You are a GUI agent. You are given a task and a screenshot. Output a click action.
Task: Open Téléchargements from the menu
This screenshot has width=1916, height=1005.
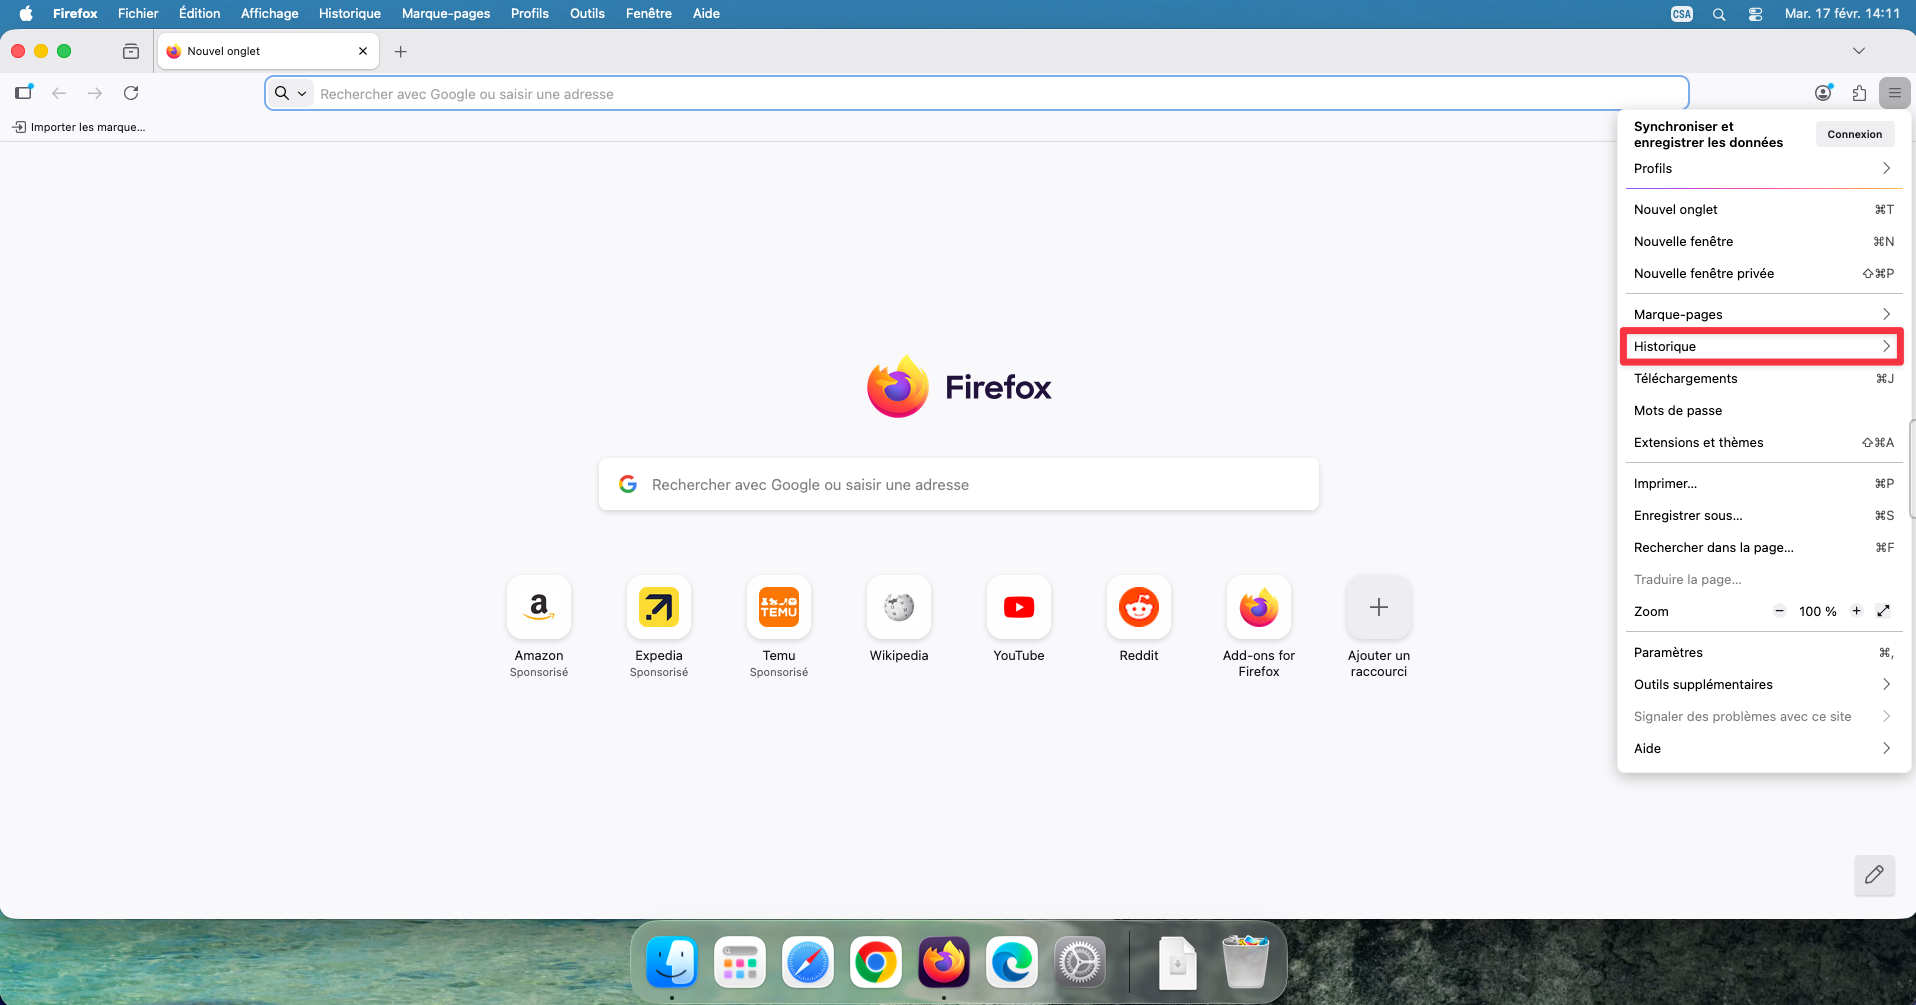click(1764, 378)
